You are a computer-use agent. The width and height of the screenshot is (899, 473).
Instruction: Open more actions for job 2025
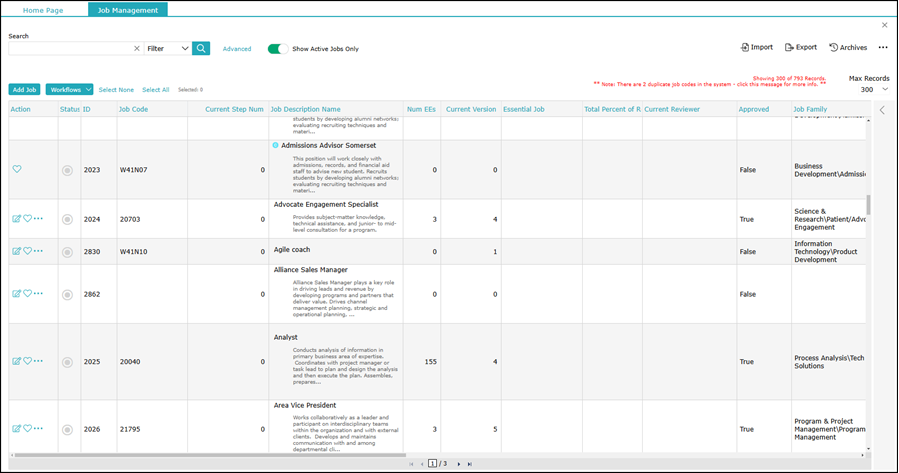coord(38,361)
